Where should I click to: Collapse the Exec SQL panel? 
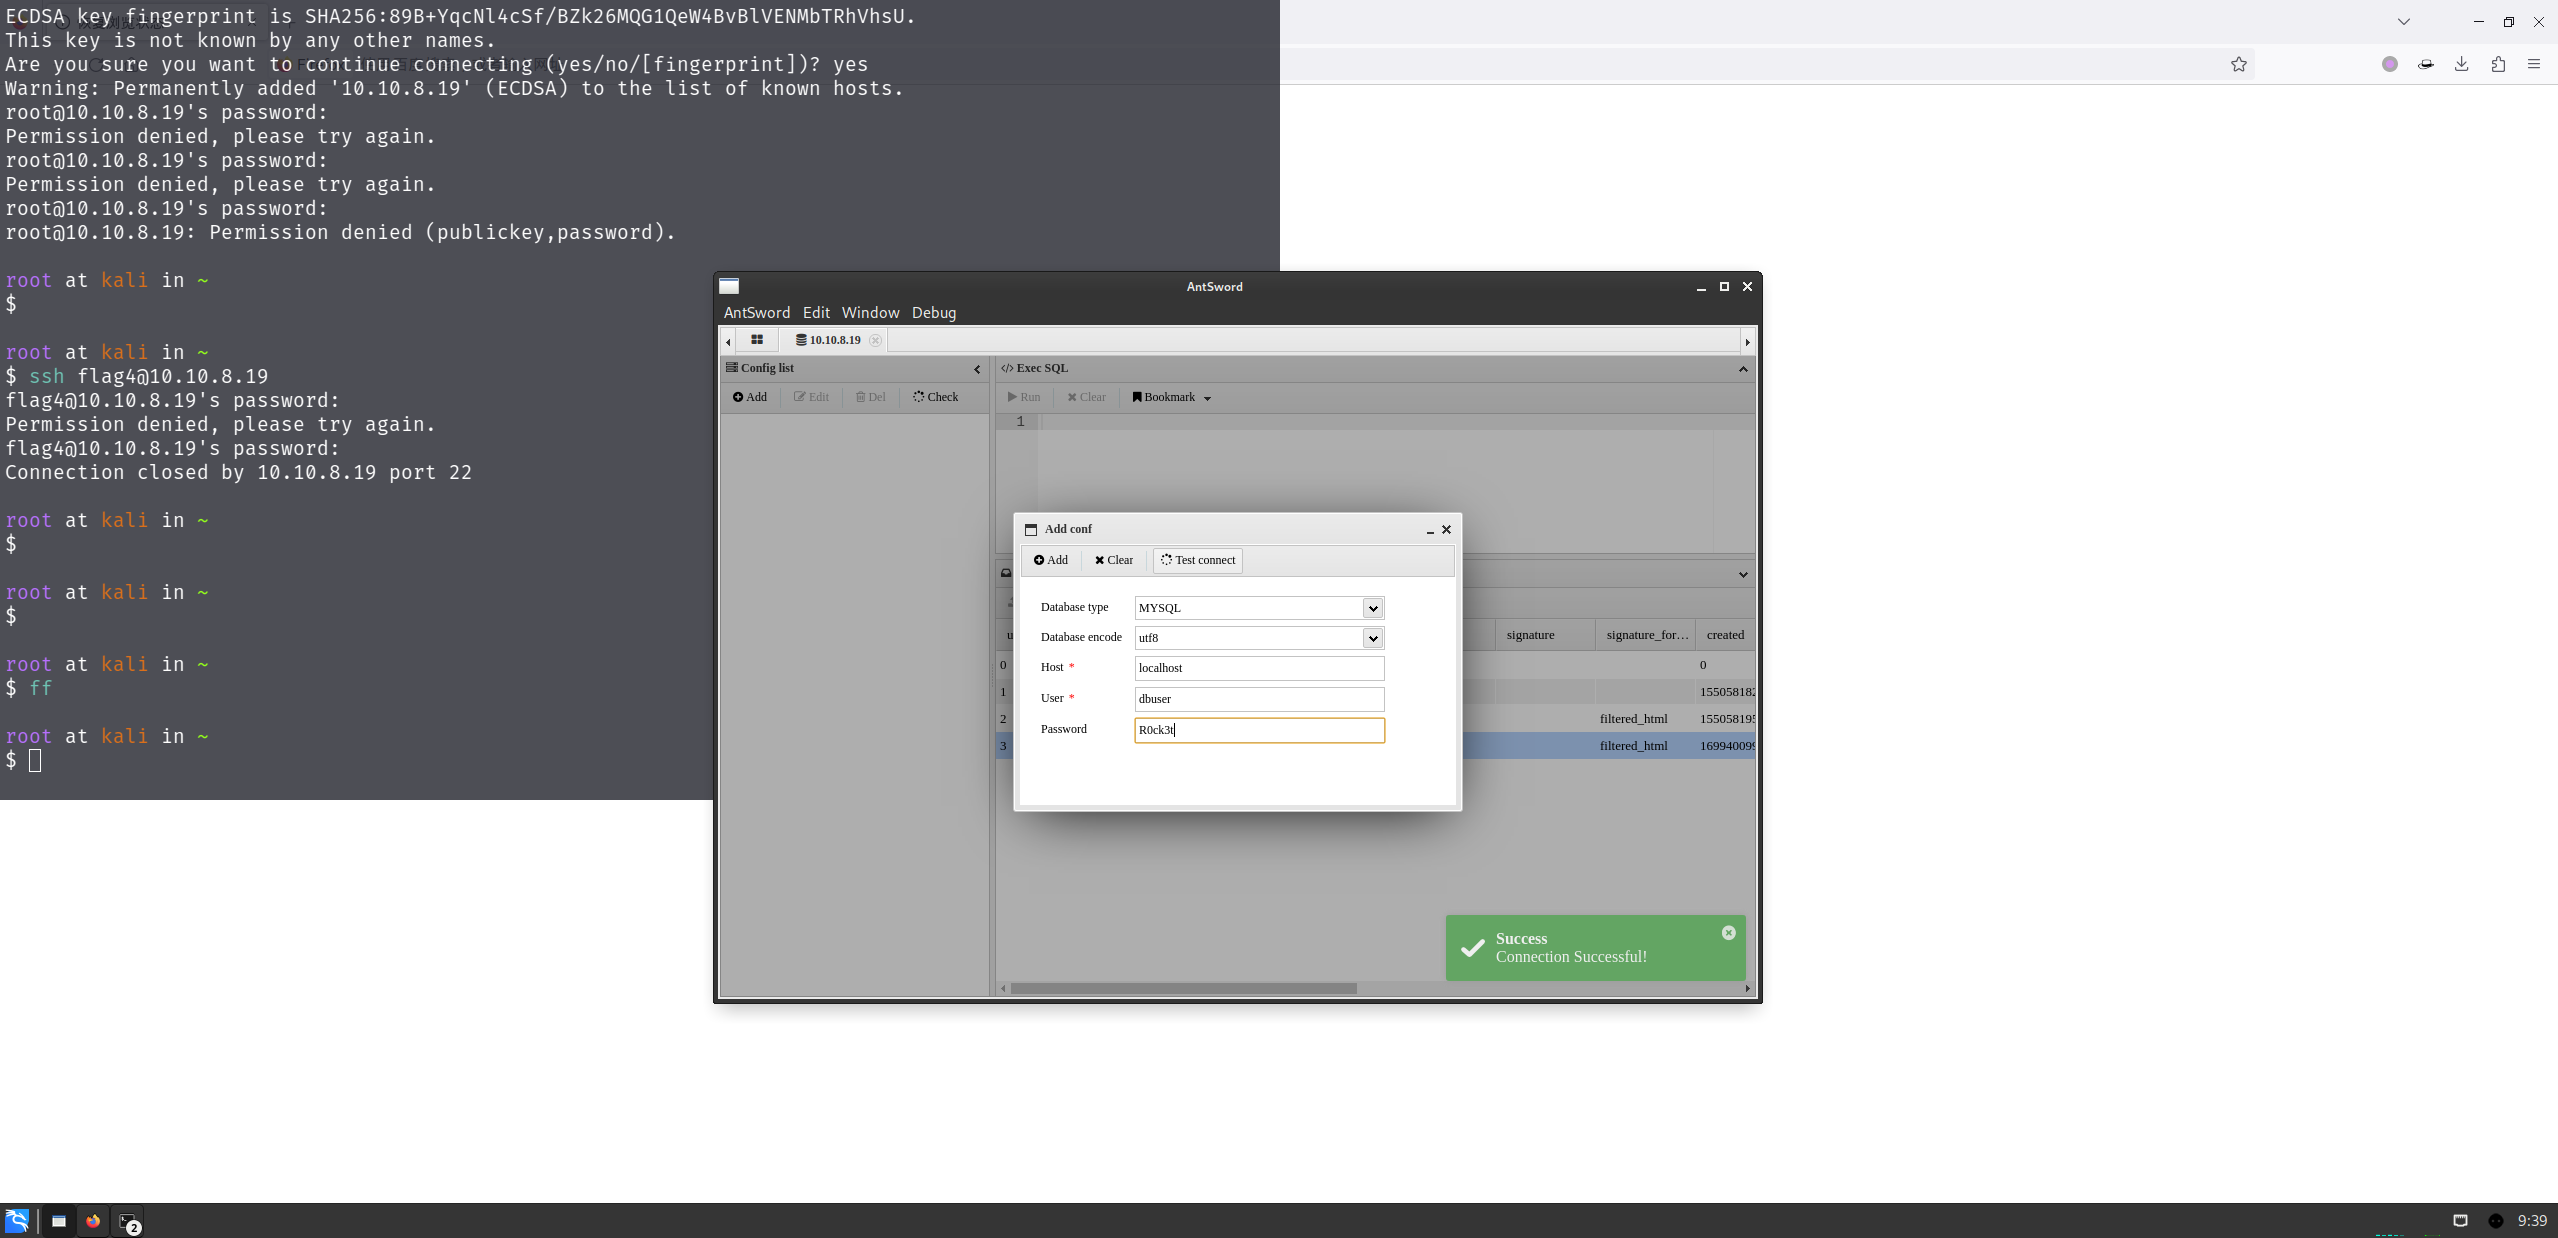1743,369
